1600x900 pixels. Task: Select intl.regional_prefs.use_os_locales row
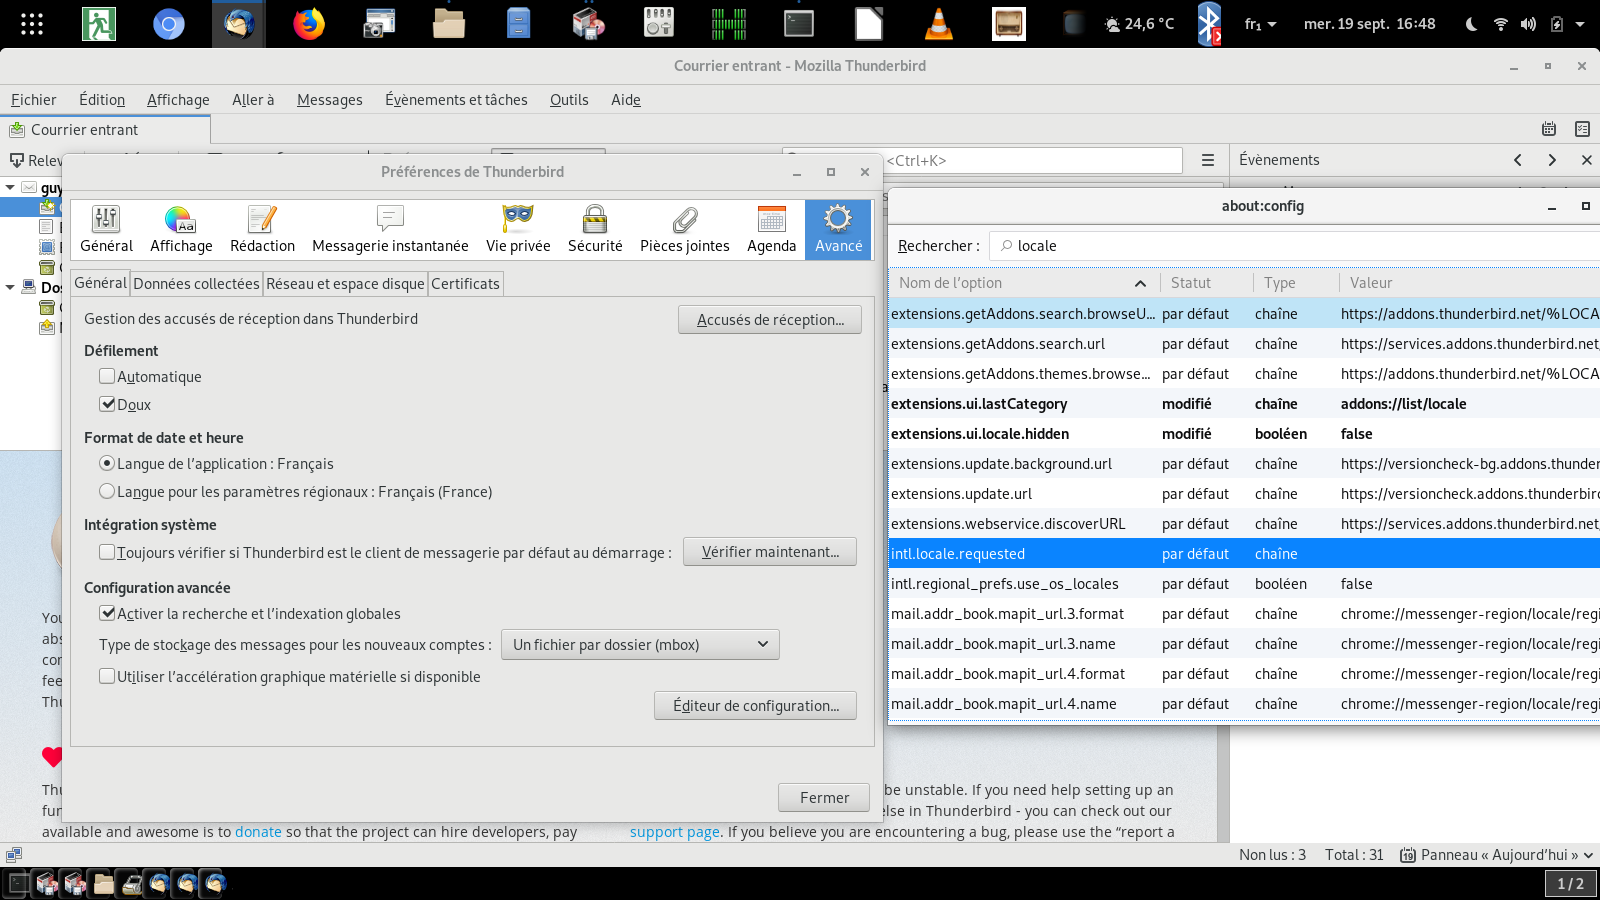tap(1245, 584)
